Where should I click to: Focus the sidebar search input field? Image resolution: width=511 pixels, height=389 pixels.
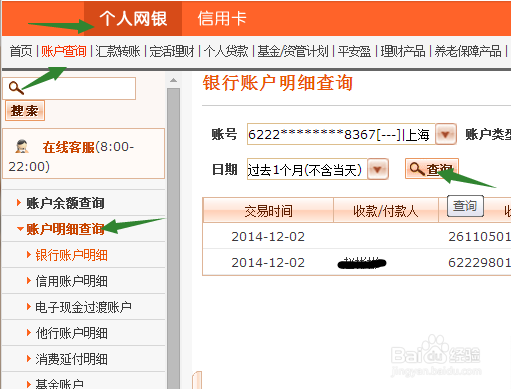tap(69, 88)
